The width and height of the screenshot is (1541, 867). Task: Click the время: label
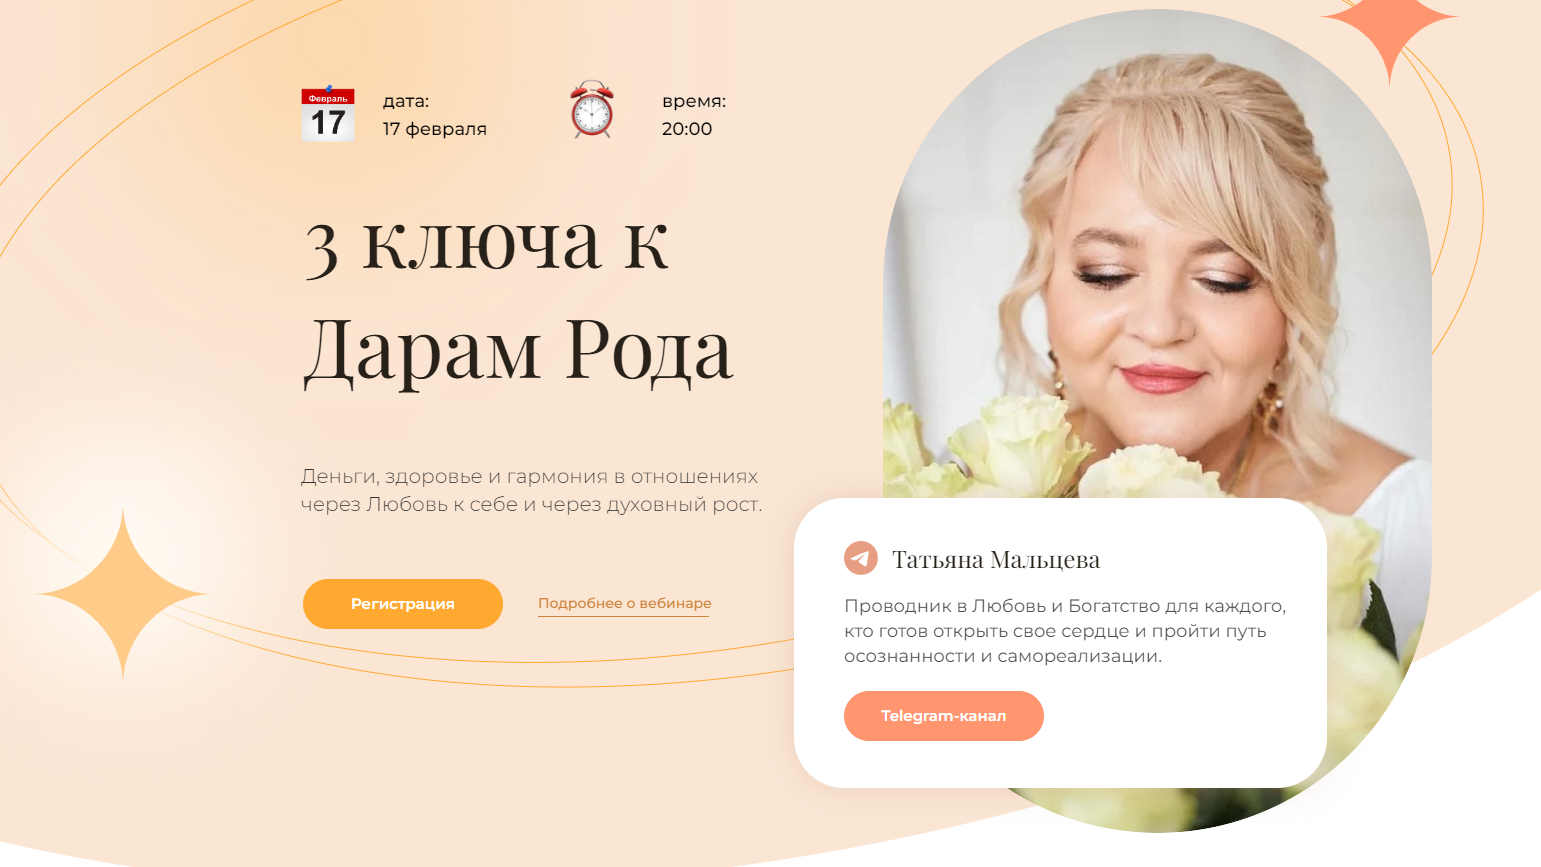point(694,101)
